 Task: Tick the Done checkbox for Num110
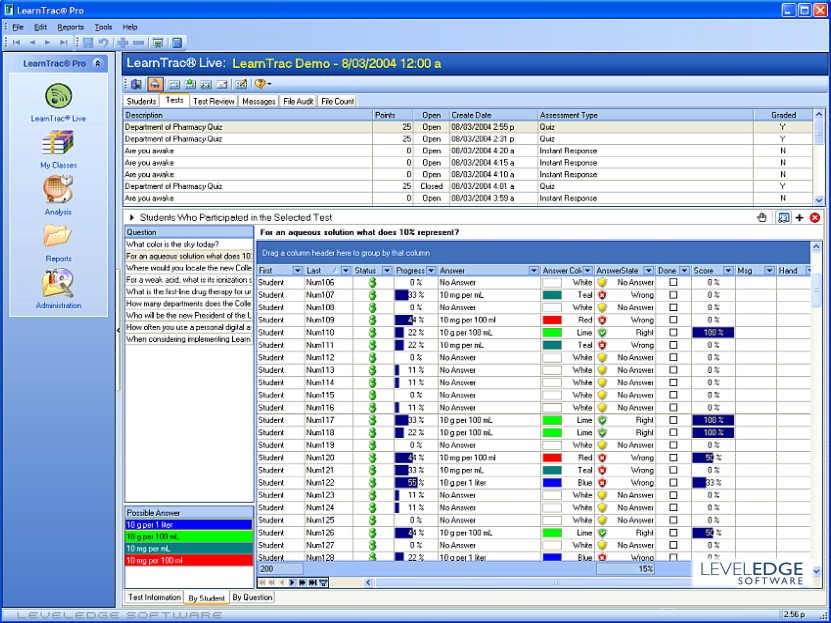[x=673, y=332]
